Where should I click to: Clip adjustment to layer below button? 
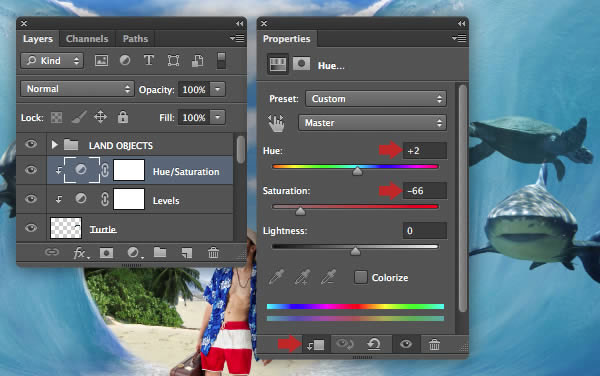(x=316, y=345)
